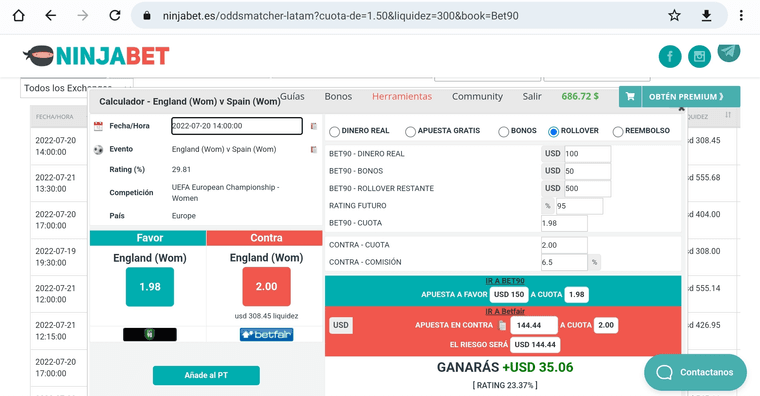Follow the IR A Betfair link
Screen dimensions: 760x396
click(x=505, y=311)
